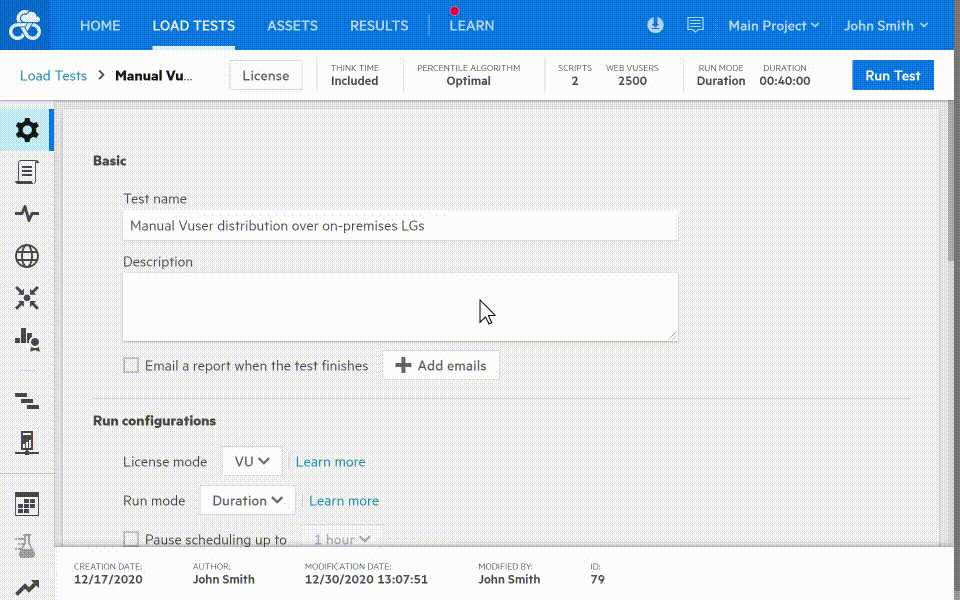
Task: Check the Pause scheduling up to option
Action: click(x=130, y=539)
